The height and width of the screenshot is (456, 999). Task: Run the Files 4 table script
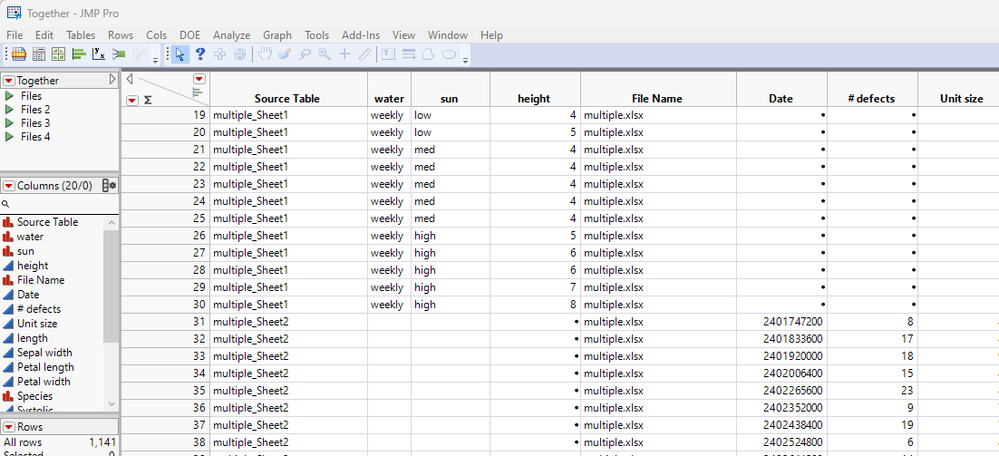[x=9, y=136]
